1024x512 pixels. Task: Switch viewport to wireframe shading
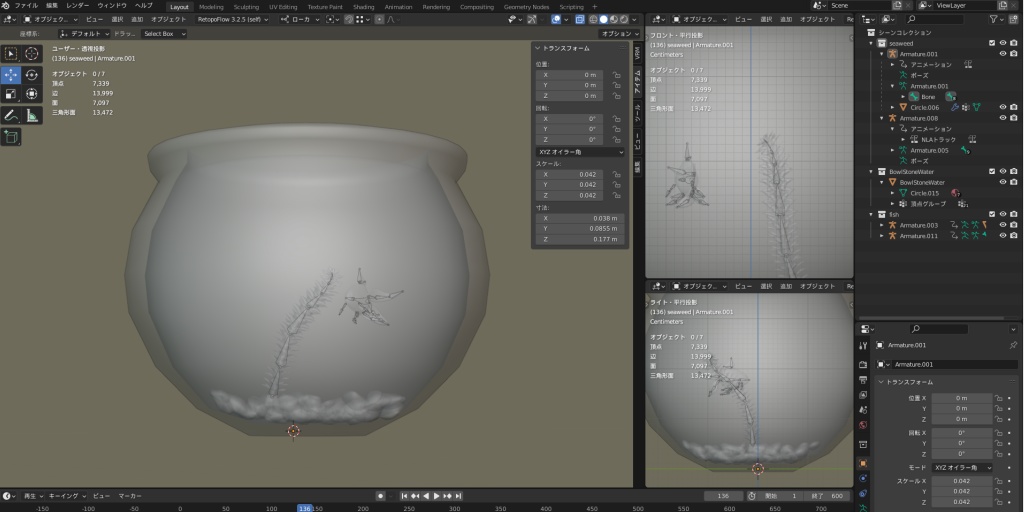(x=593, y=20)
